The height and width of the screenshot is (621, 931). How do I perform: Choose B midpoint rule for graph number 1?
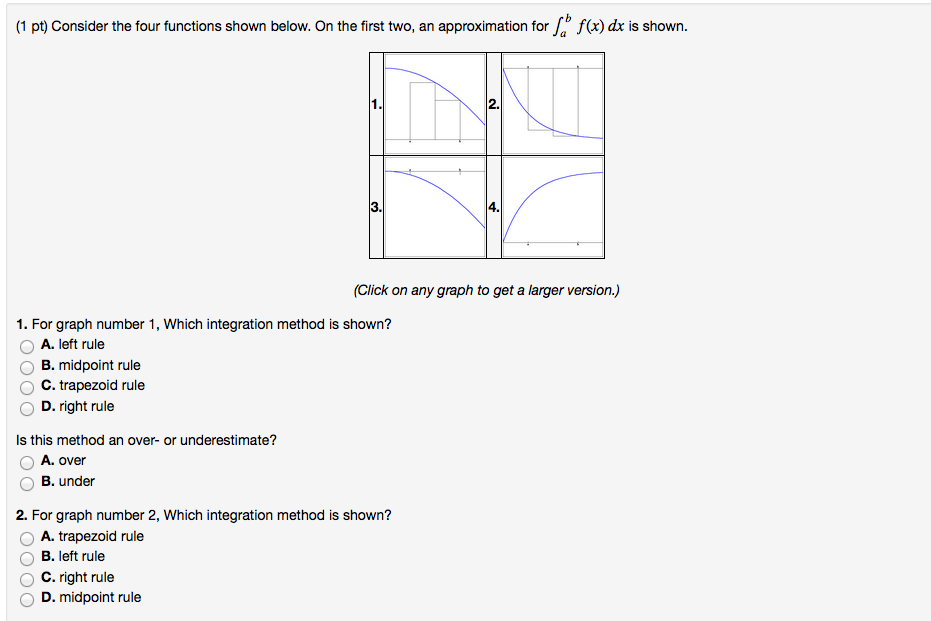[26, 365]
